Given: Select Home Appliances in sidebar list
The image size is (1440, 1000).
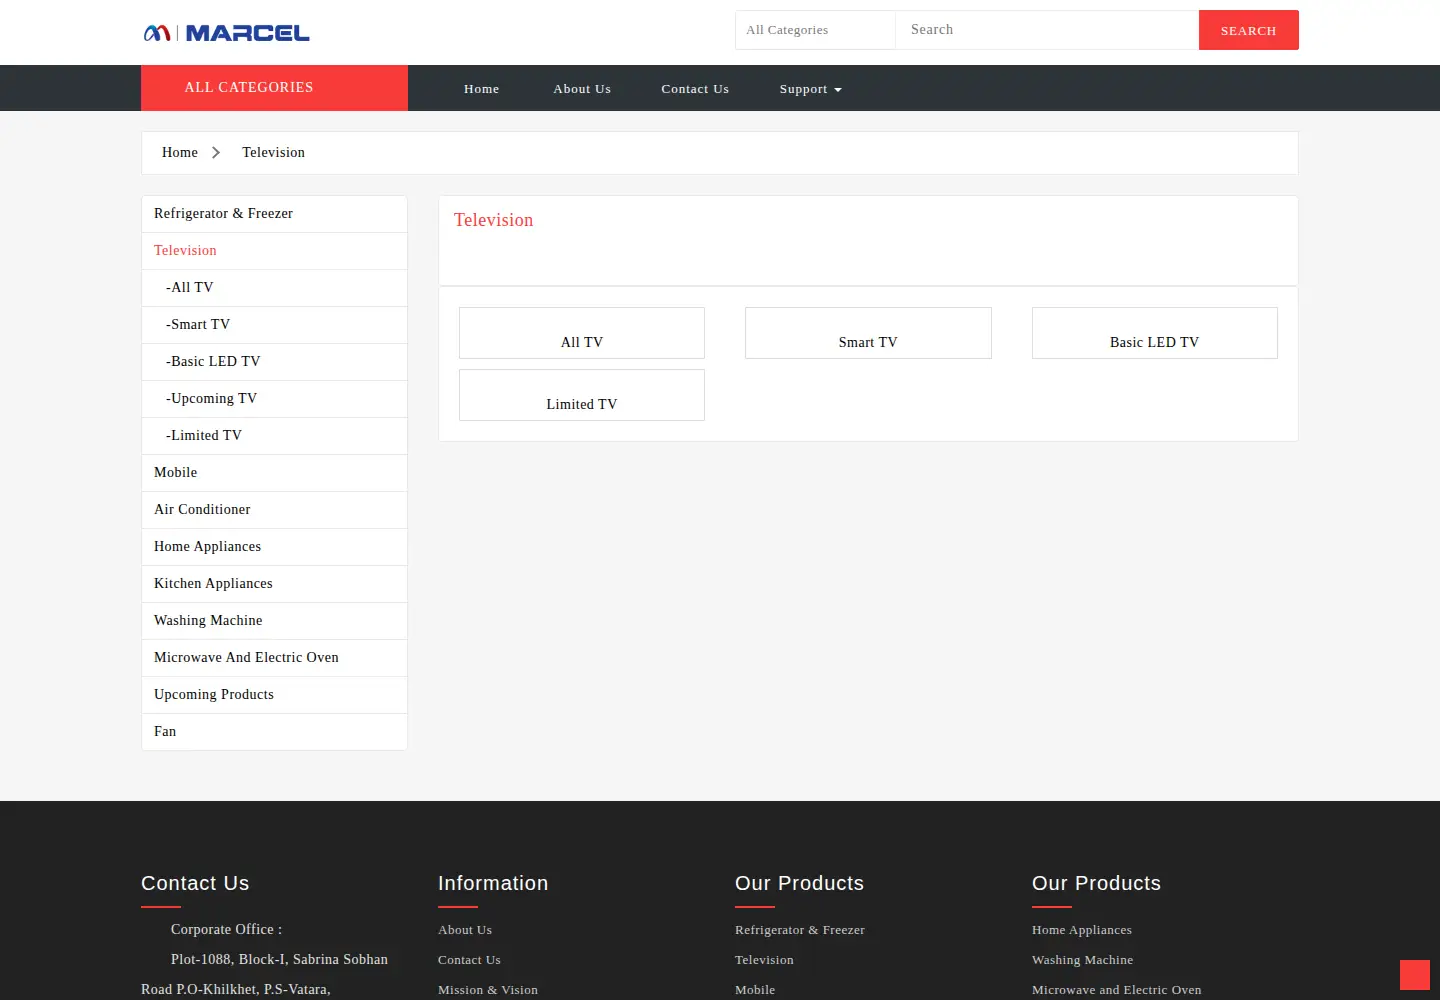Looking at the screenshot, I should pos(274,547).
